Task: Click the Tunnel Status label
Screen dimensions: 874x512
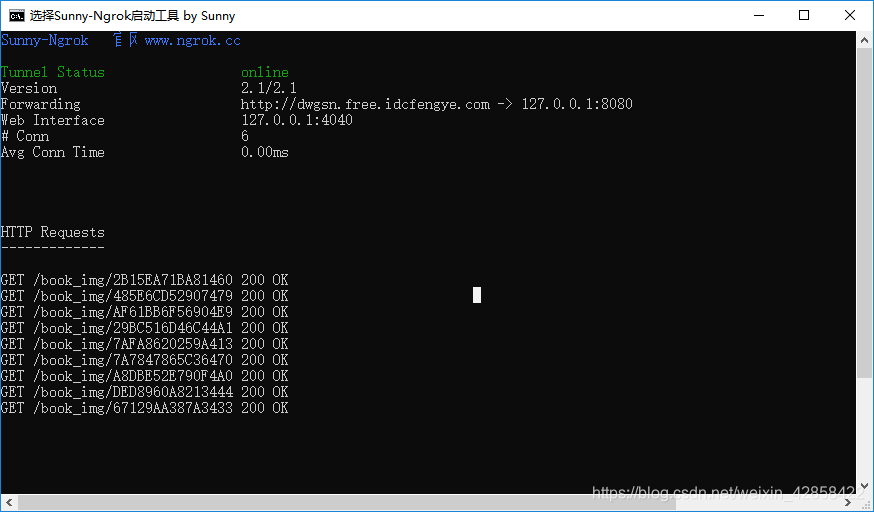Action: pos(52,72)
